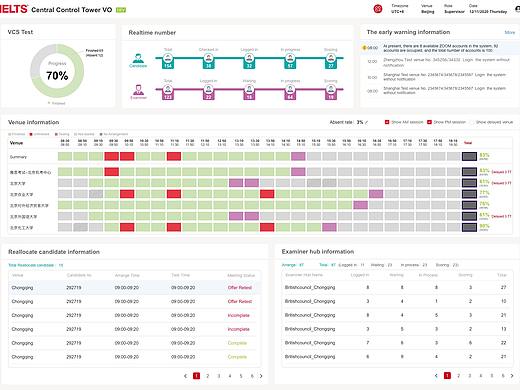Click the Examiner avatar icon

[138, 90]
